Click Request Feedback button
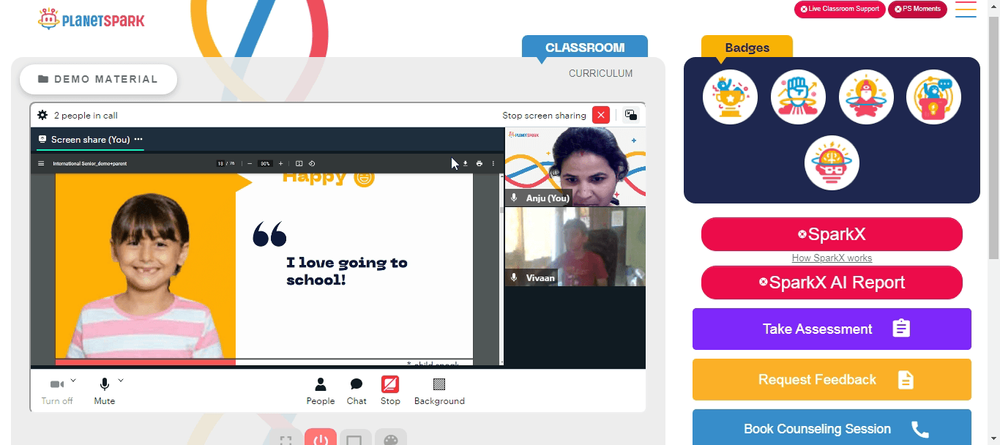This screenshot has width=1000, height=445. pos(832,379)
